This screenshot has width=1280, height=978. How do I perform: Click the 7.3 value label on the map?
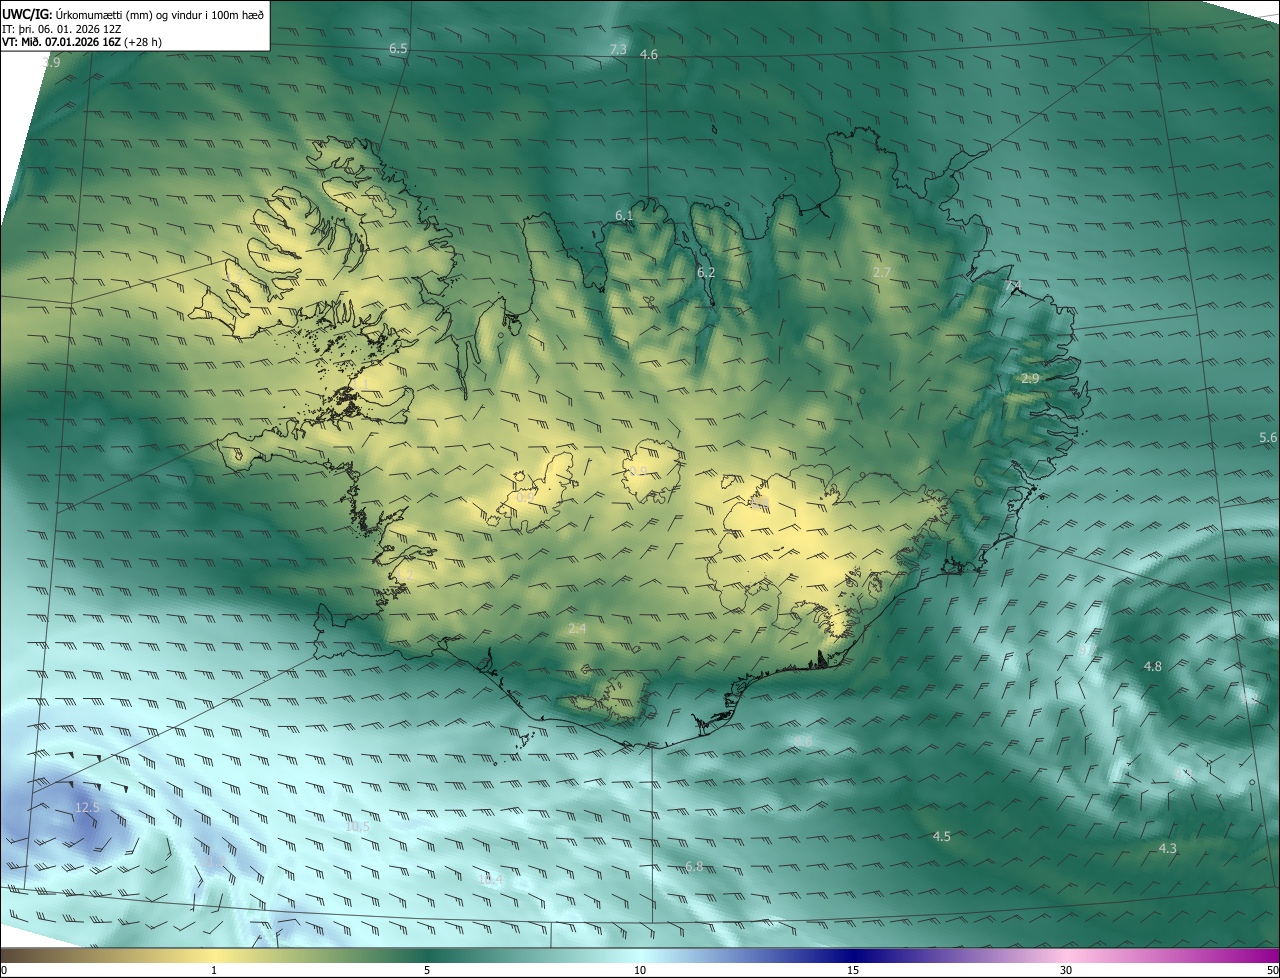pyautogui.click(x=618, y=49)
